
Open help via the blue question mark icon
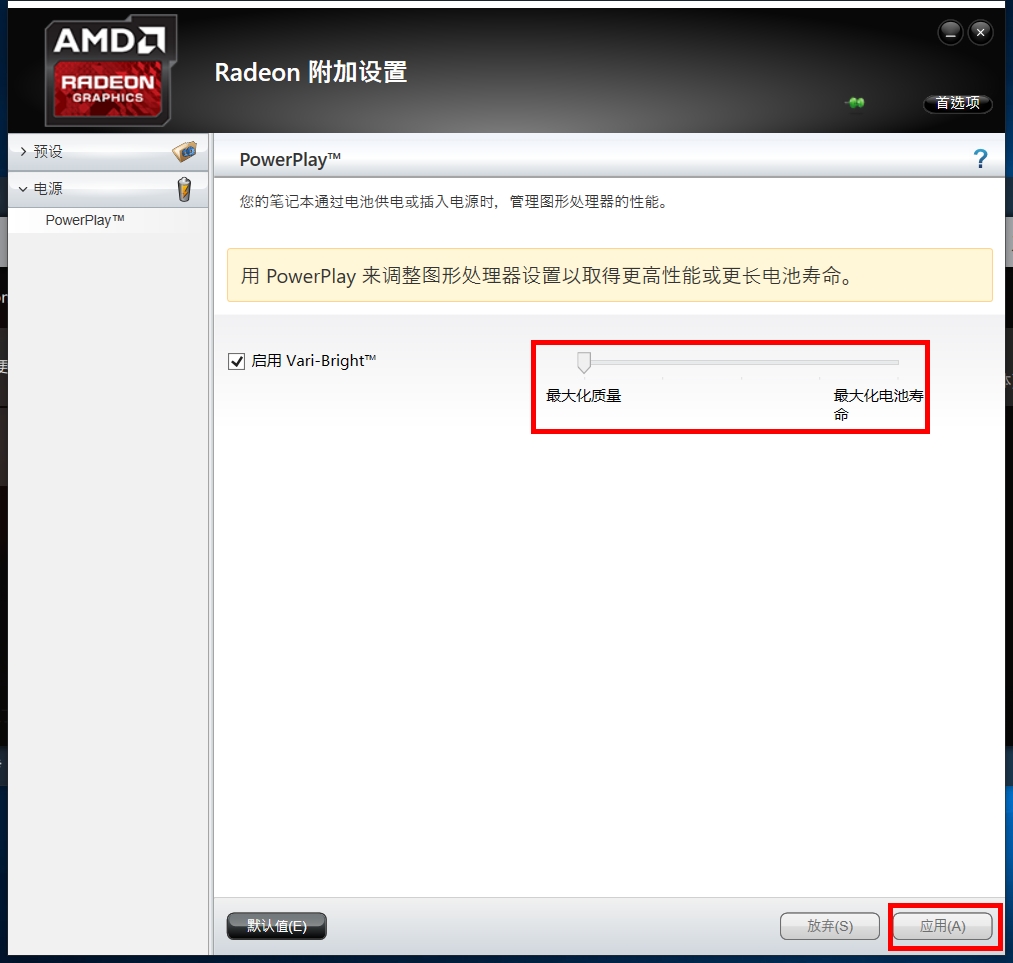980,158
